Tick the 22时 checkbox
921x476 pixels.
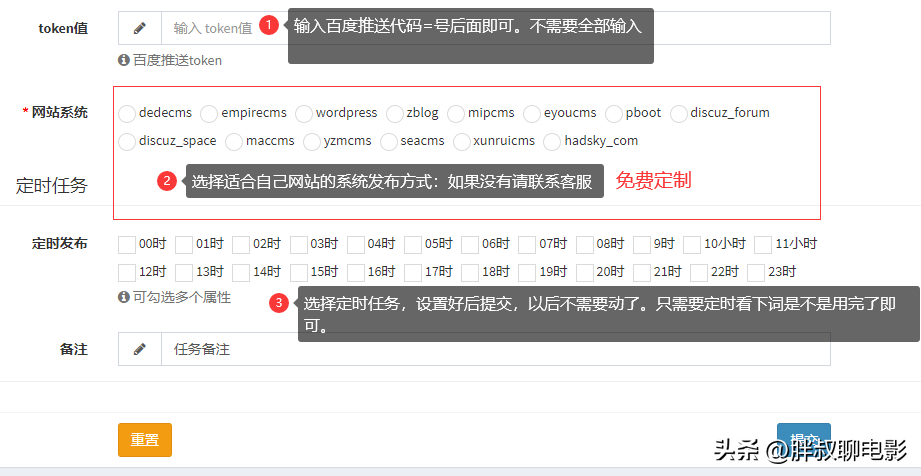point(699,273)
